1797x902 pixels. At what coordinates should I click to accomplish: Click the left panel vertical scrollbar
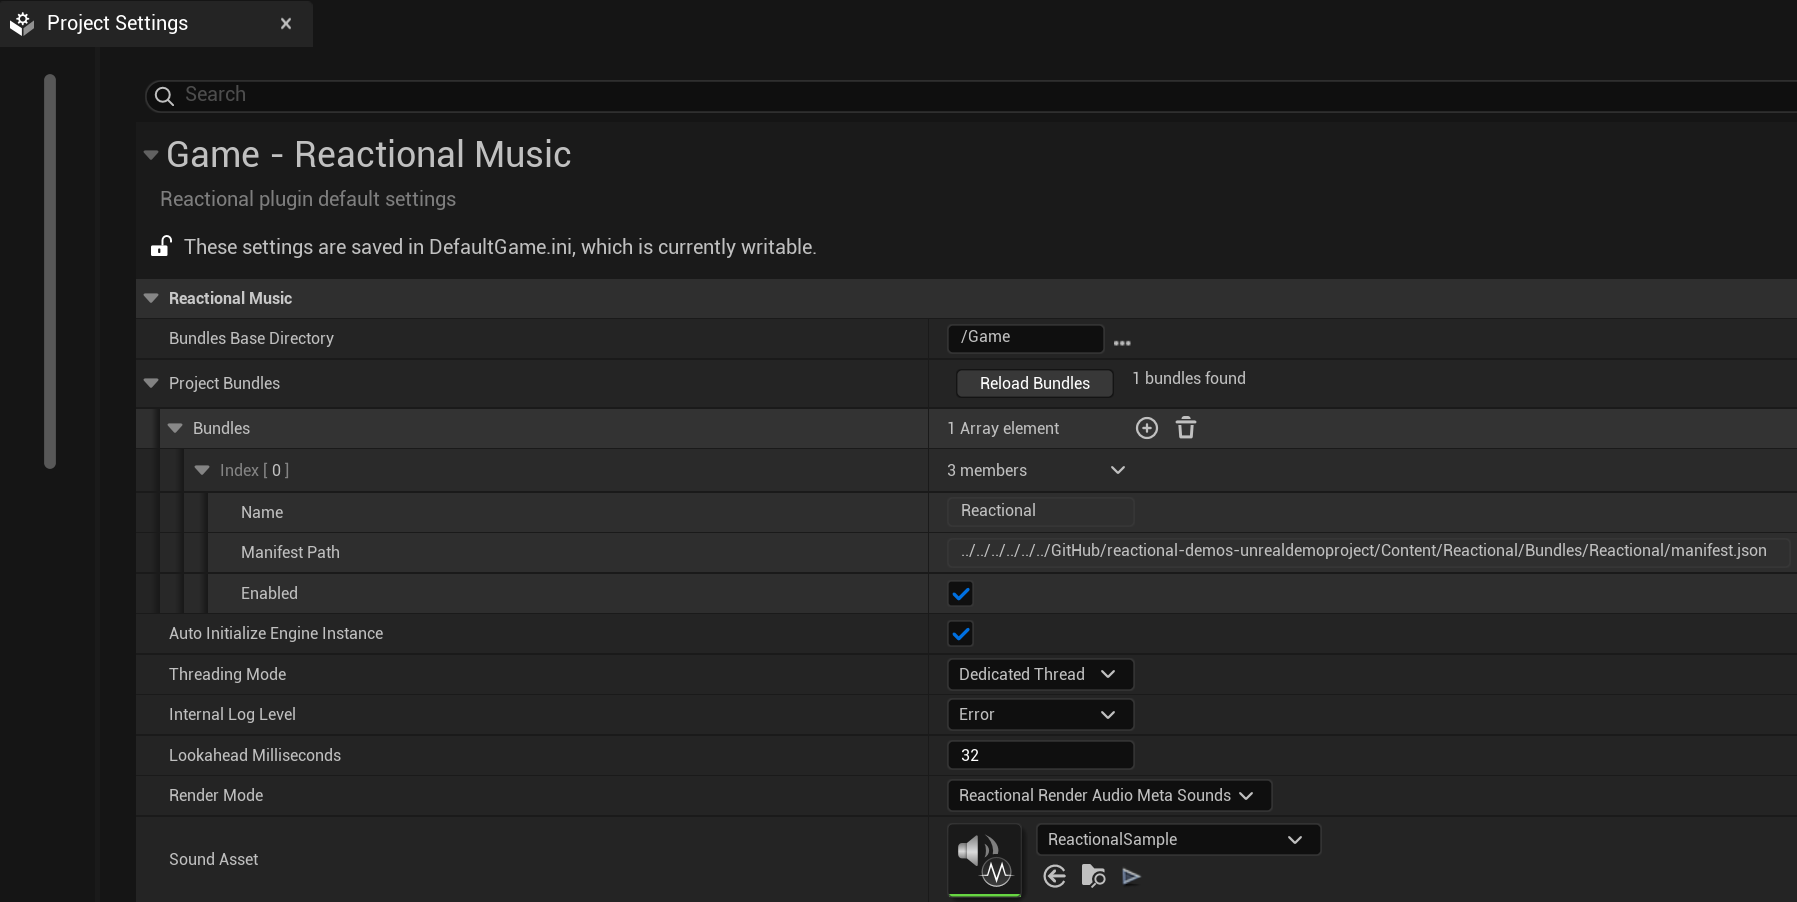point(50,270)
